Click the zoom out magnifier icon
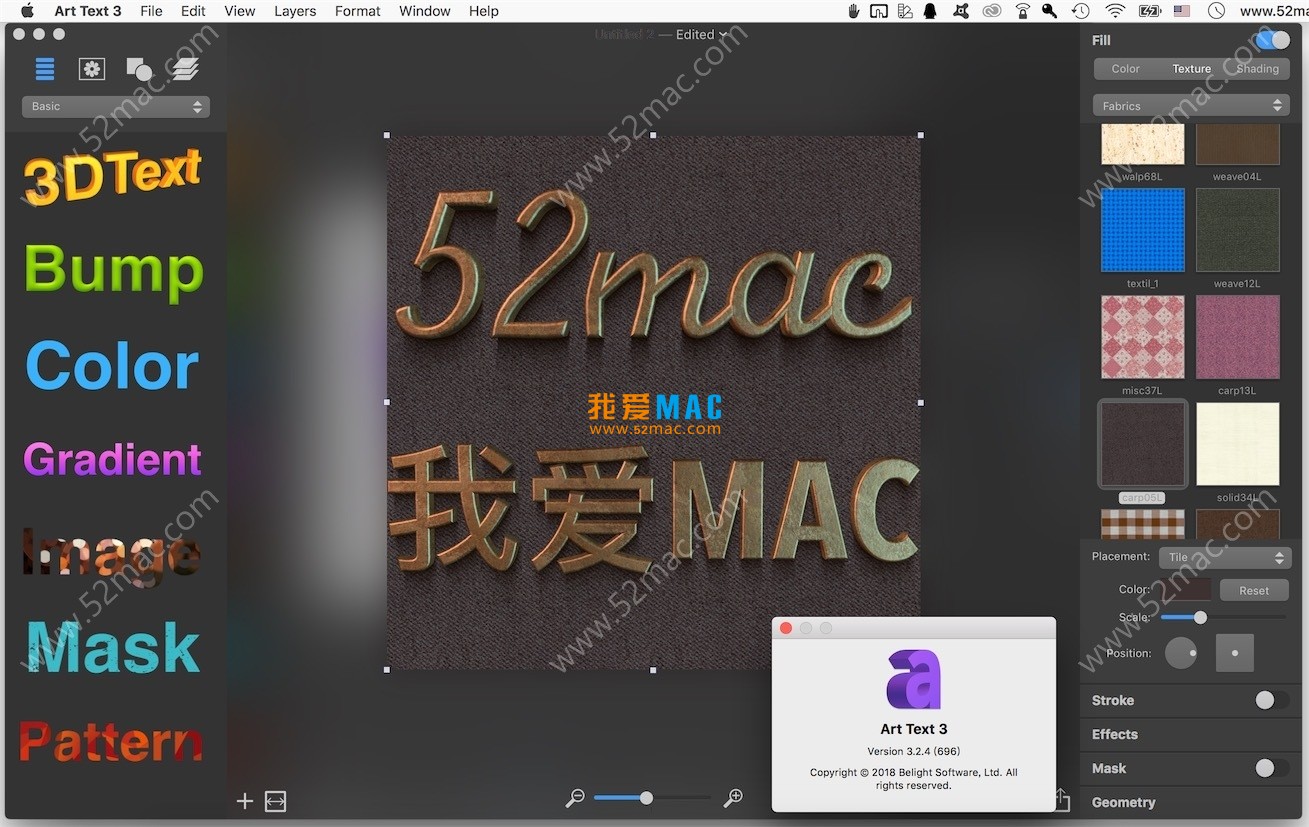 (575, 797)
